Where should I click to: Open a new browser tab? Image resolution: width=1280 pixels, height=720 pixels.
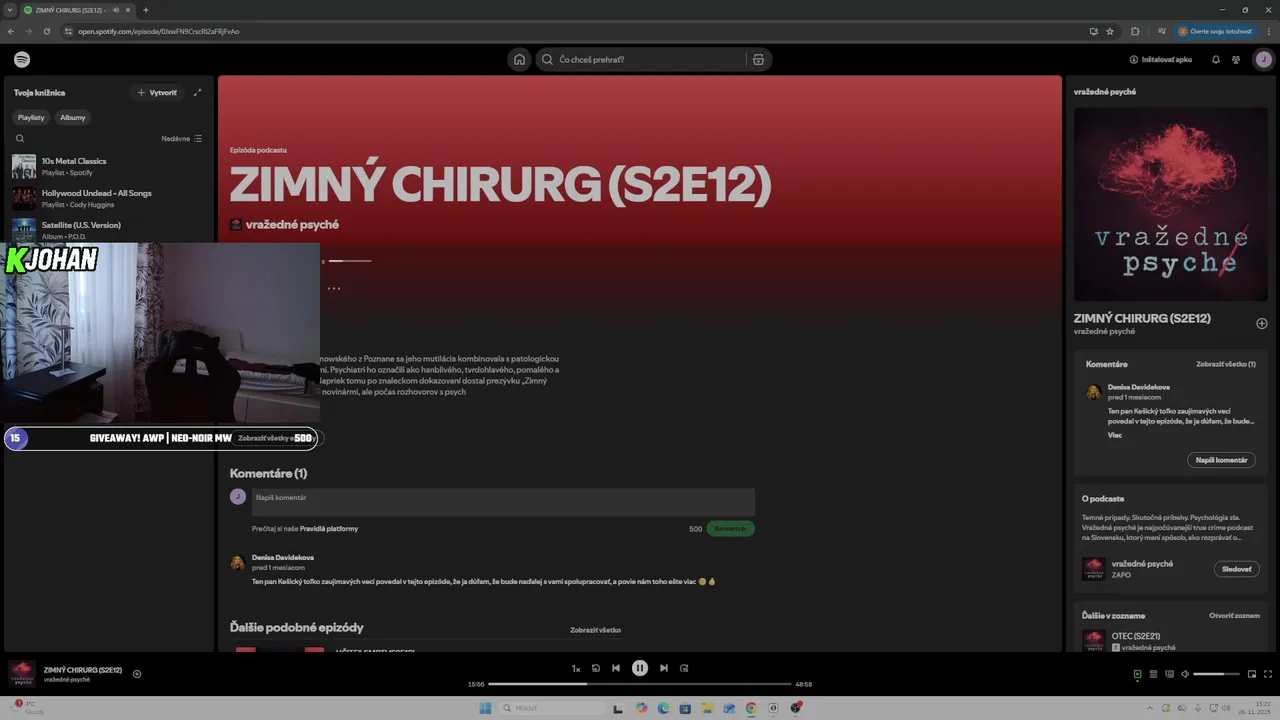146,10
